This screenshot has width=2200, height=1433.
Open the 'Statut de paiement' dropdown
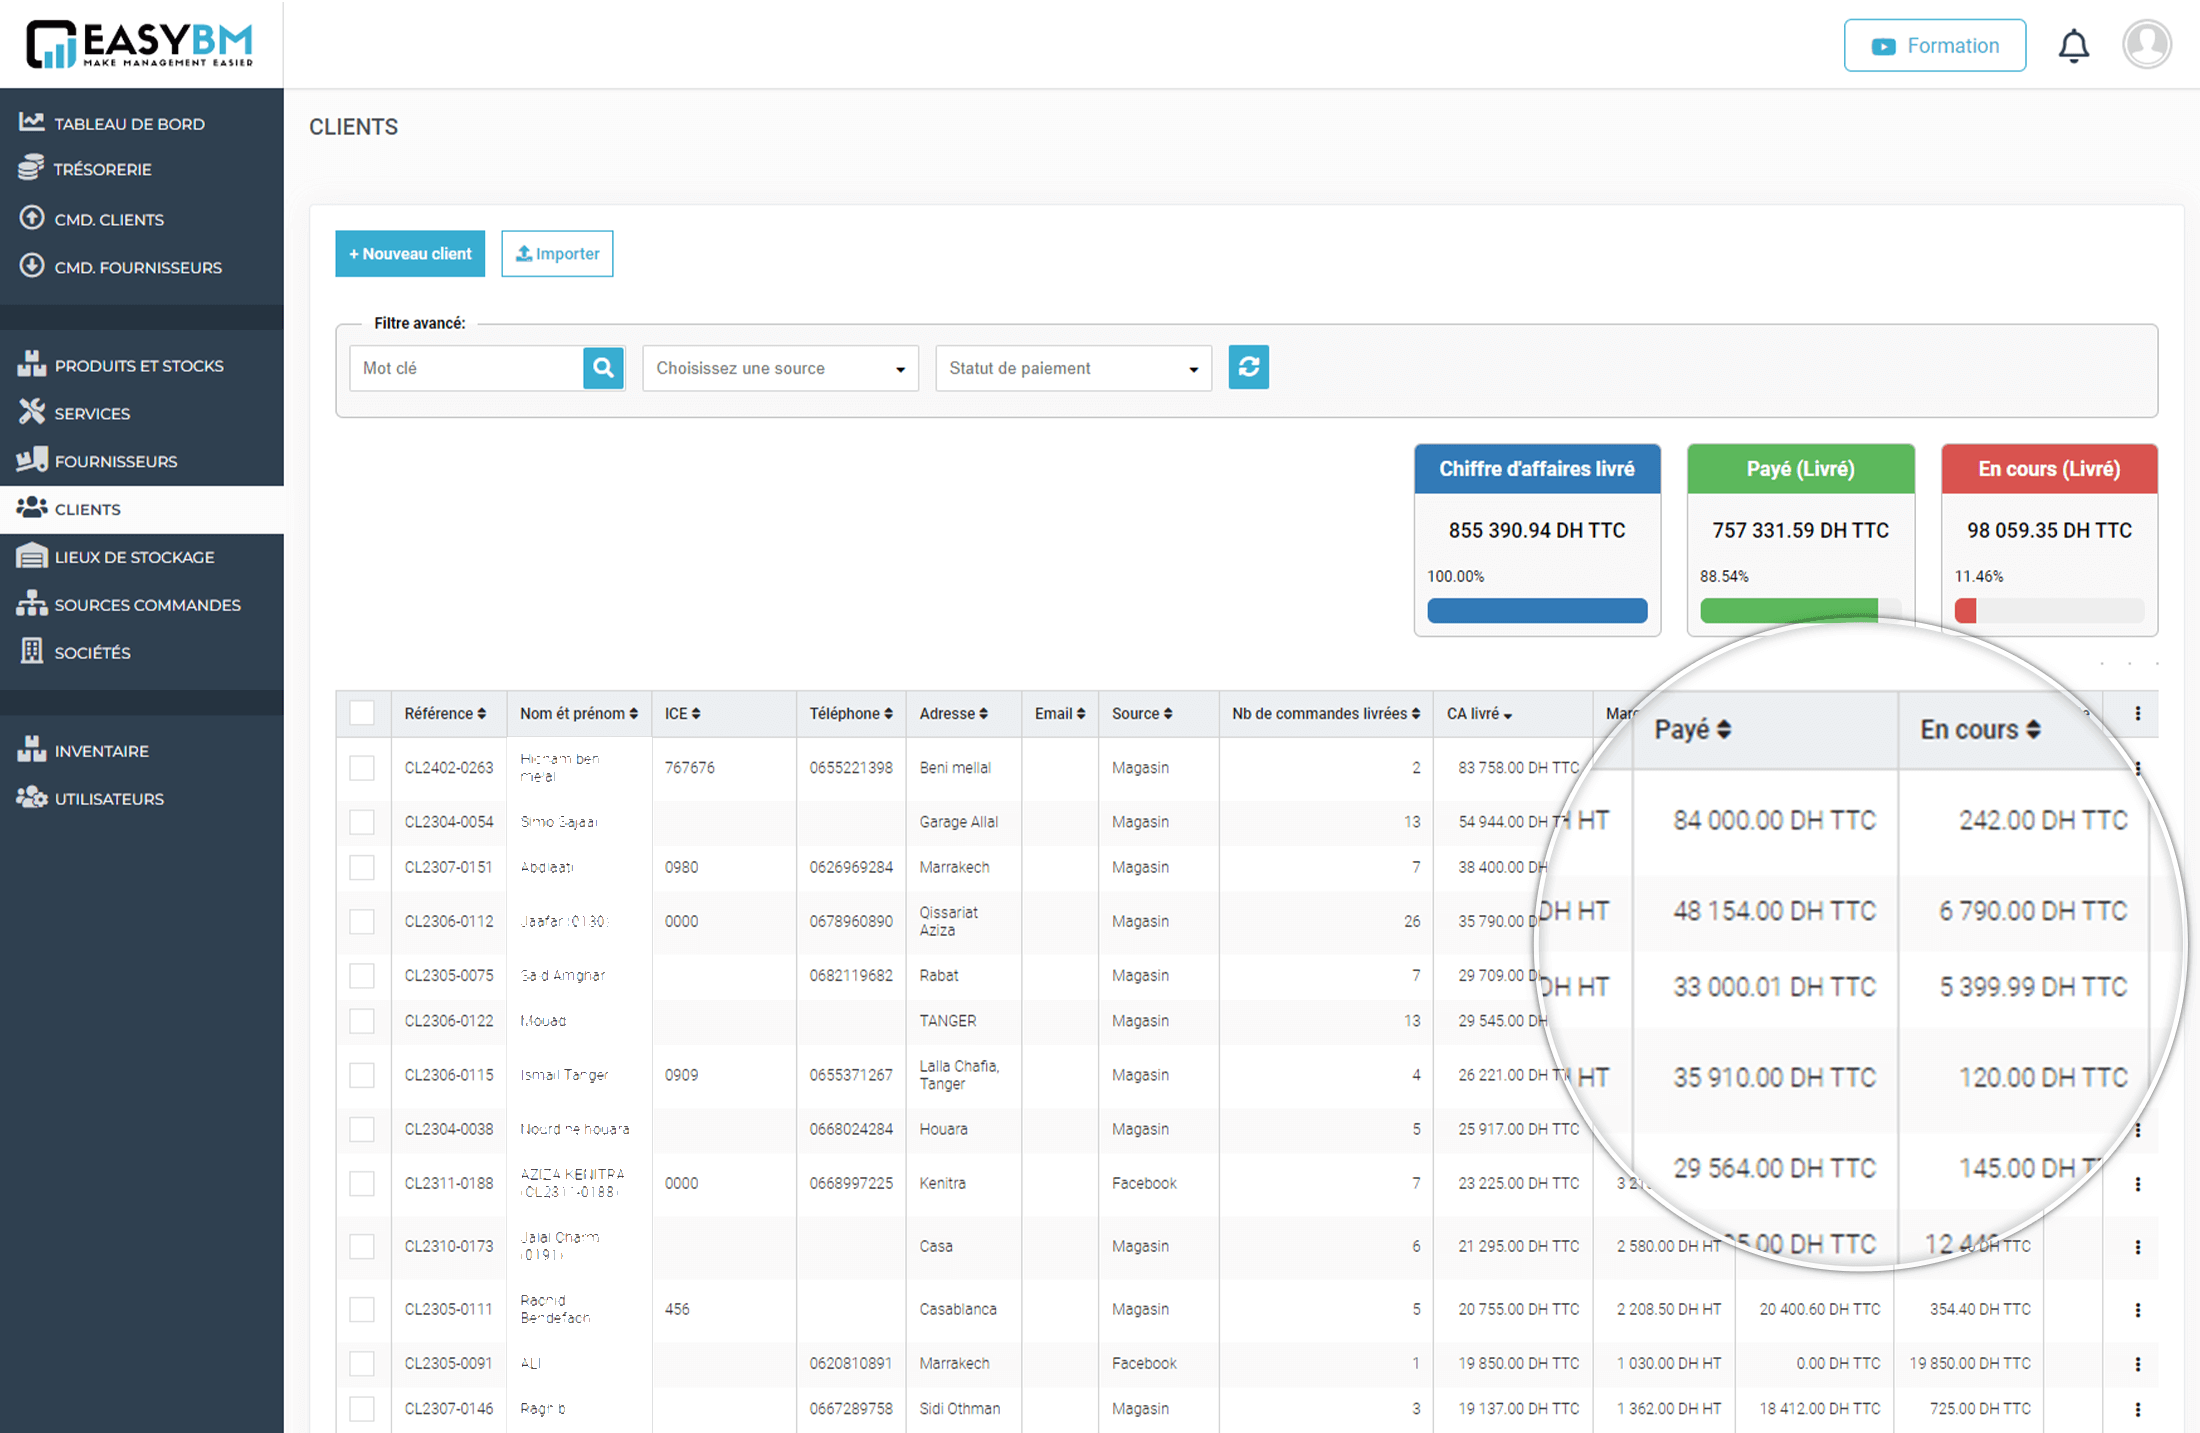coord(1073,368)
